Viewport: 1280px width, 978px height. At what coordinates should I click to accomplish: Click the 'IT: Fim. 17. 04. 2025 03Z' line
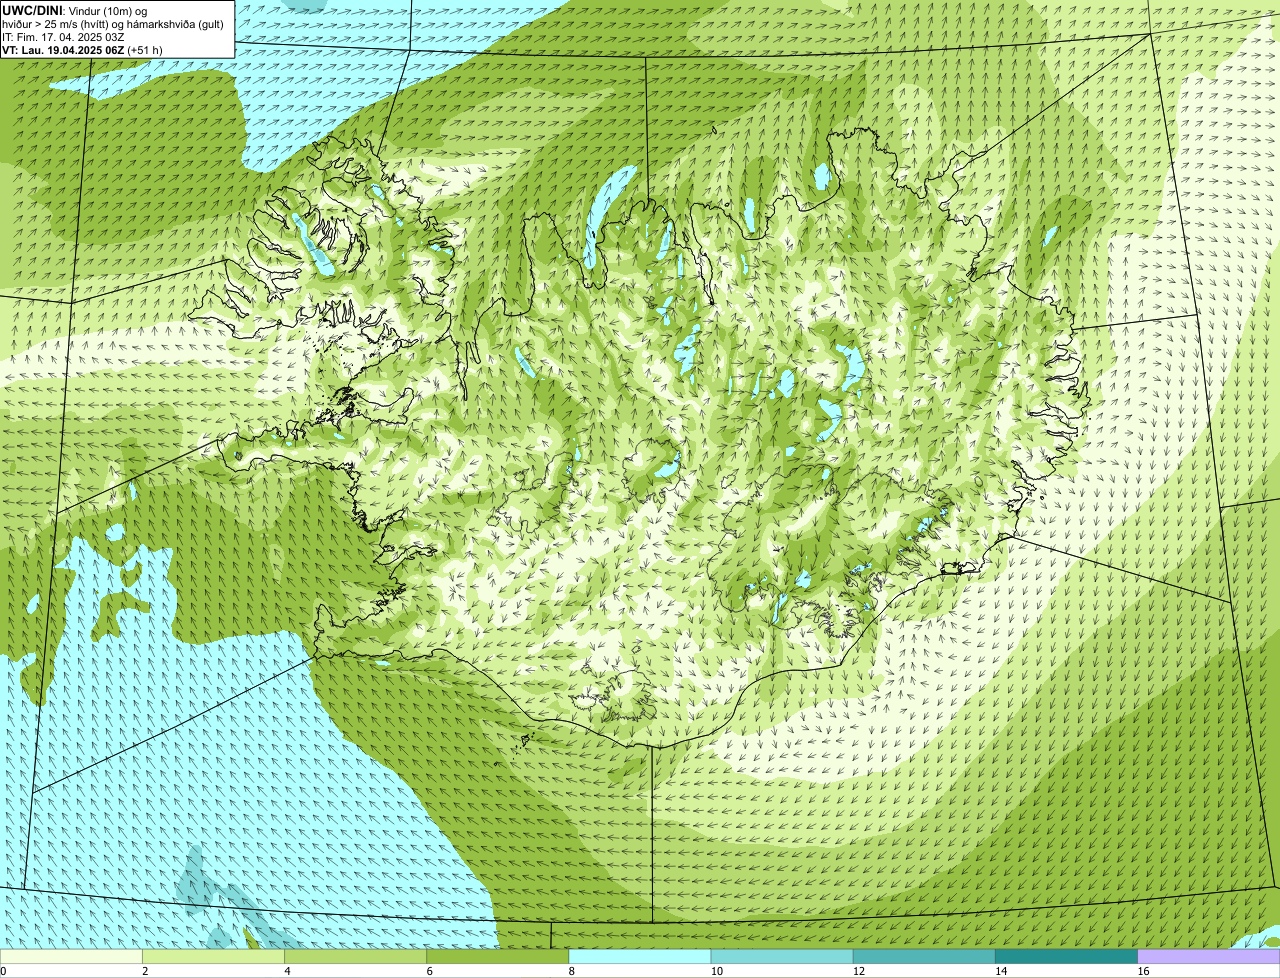tap(63, 36)
